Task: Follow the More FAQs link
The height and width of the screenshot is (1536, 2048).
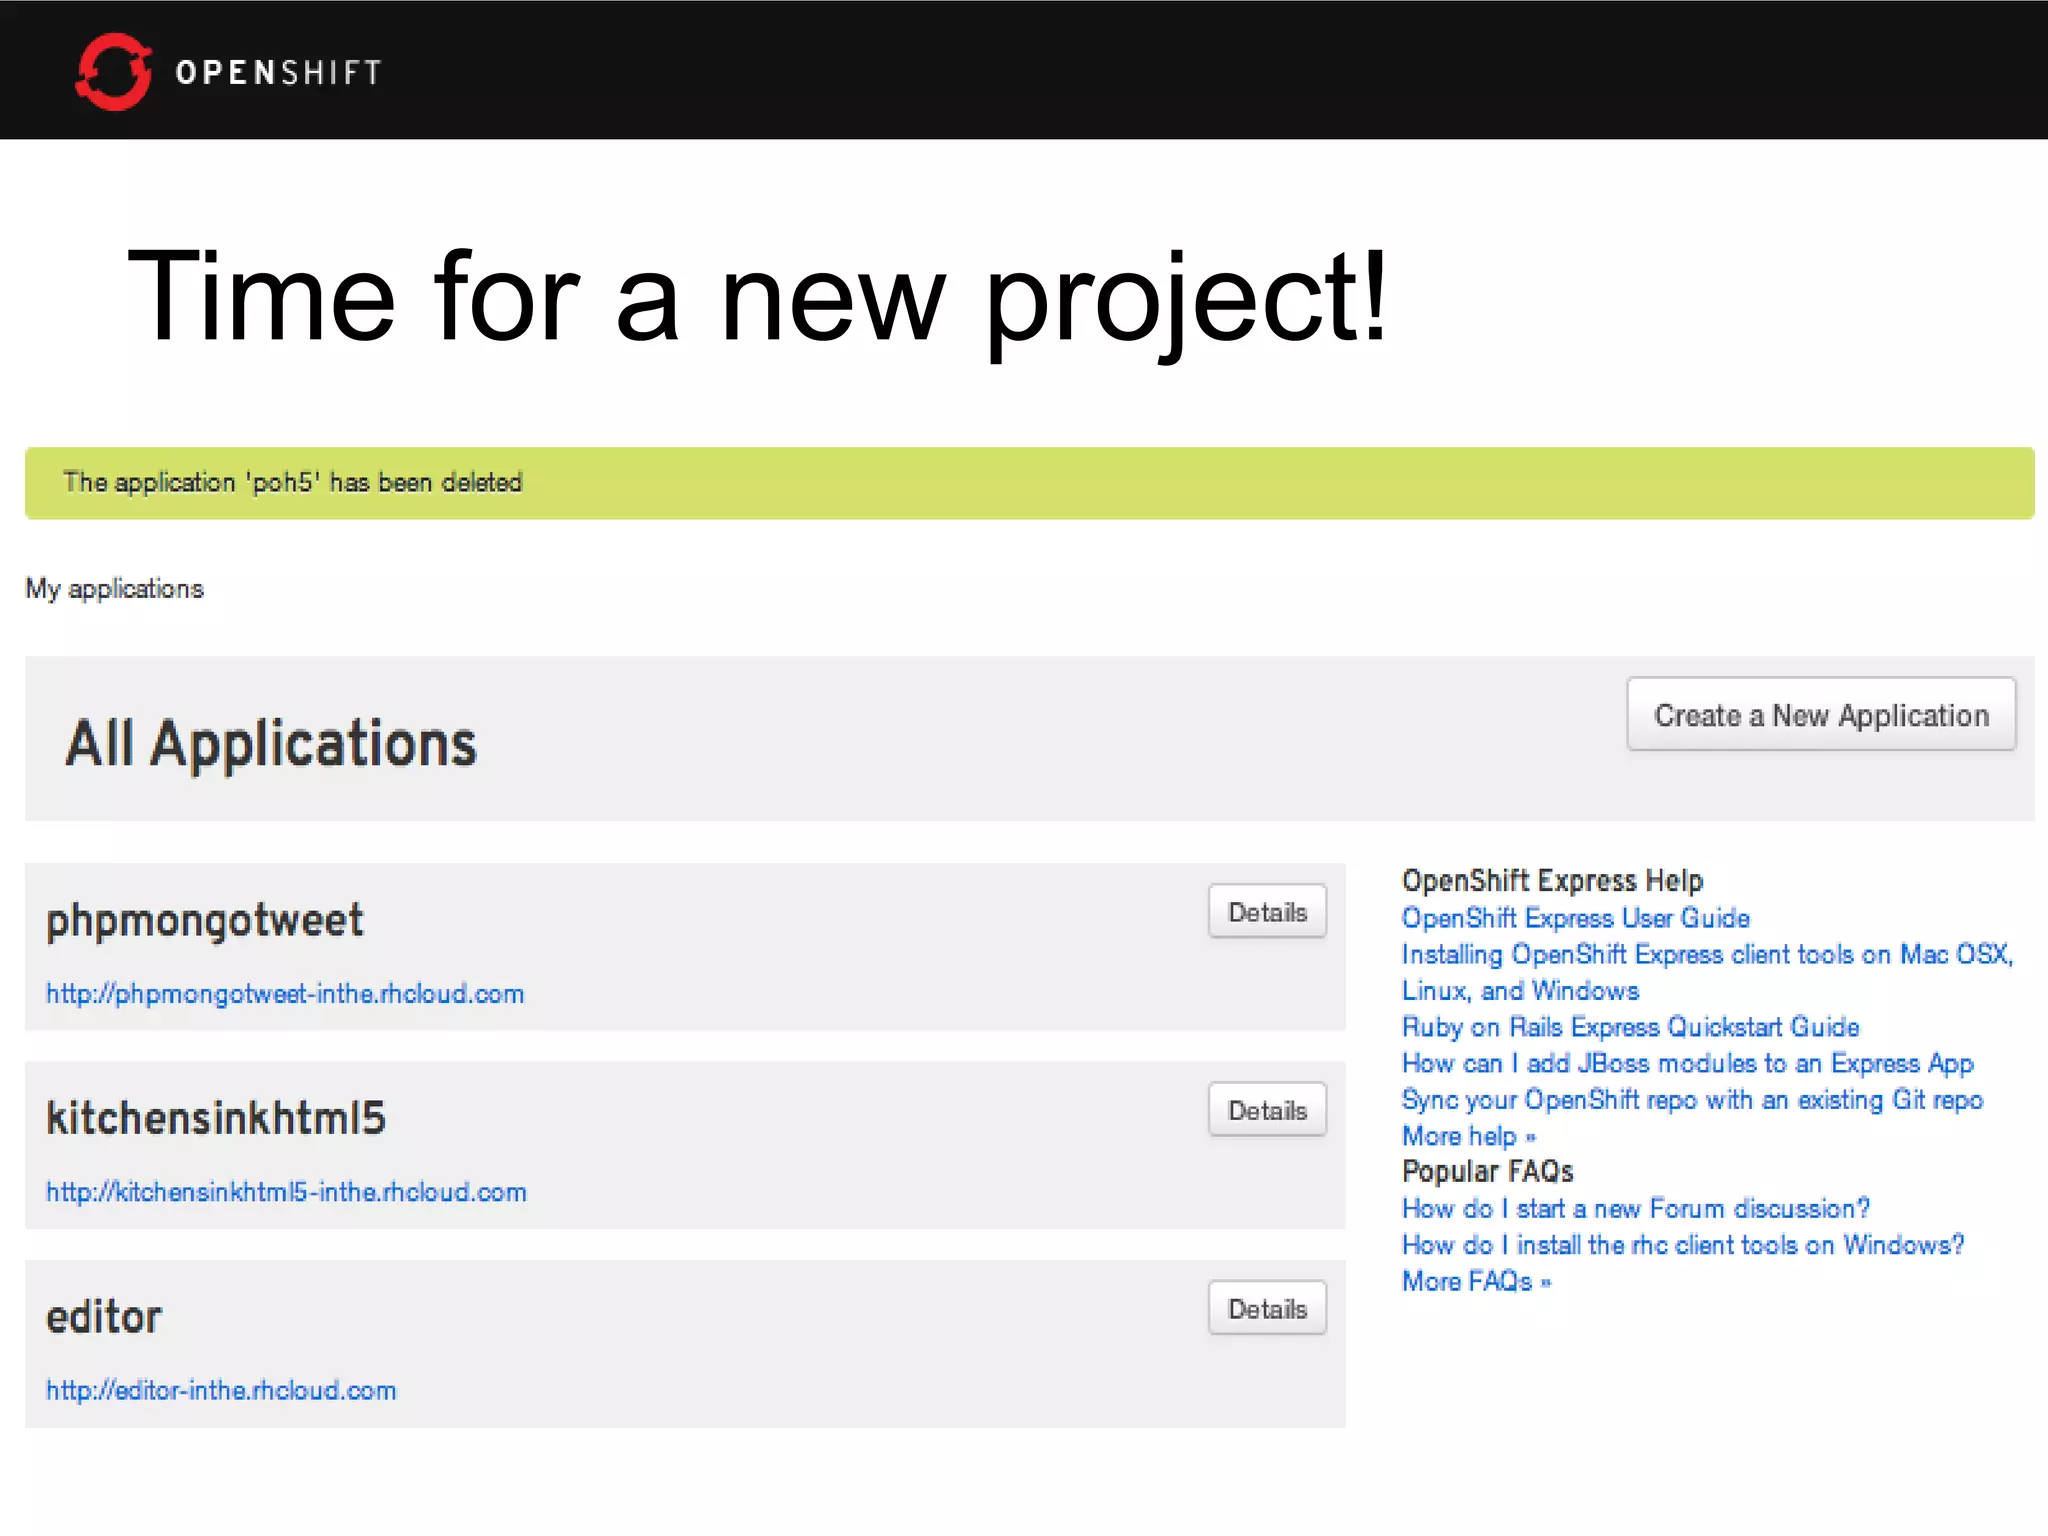Action: (1477, 1281)
